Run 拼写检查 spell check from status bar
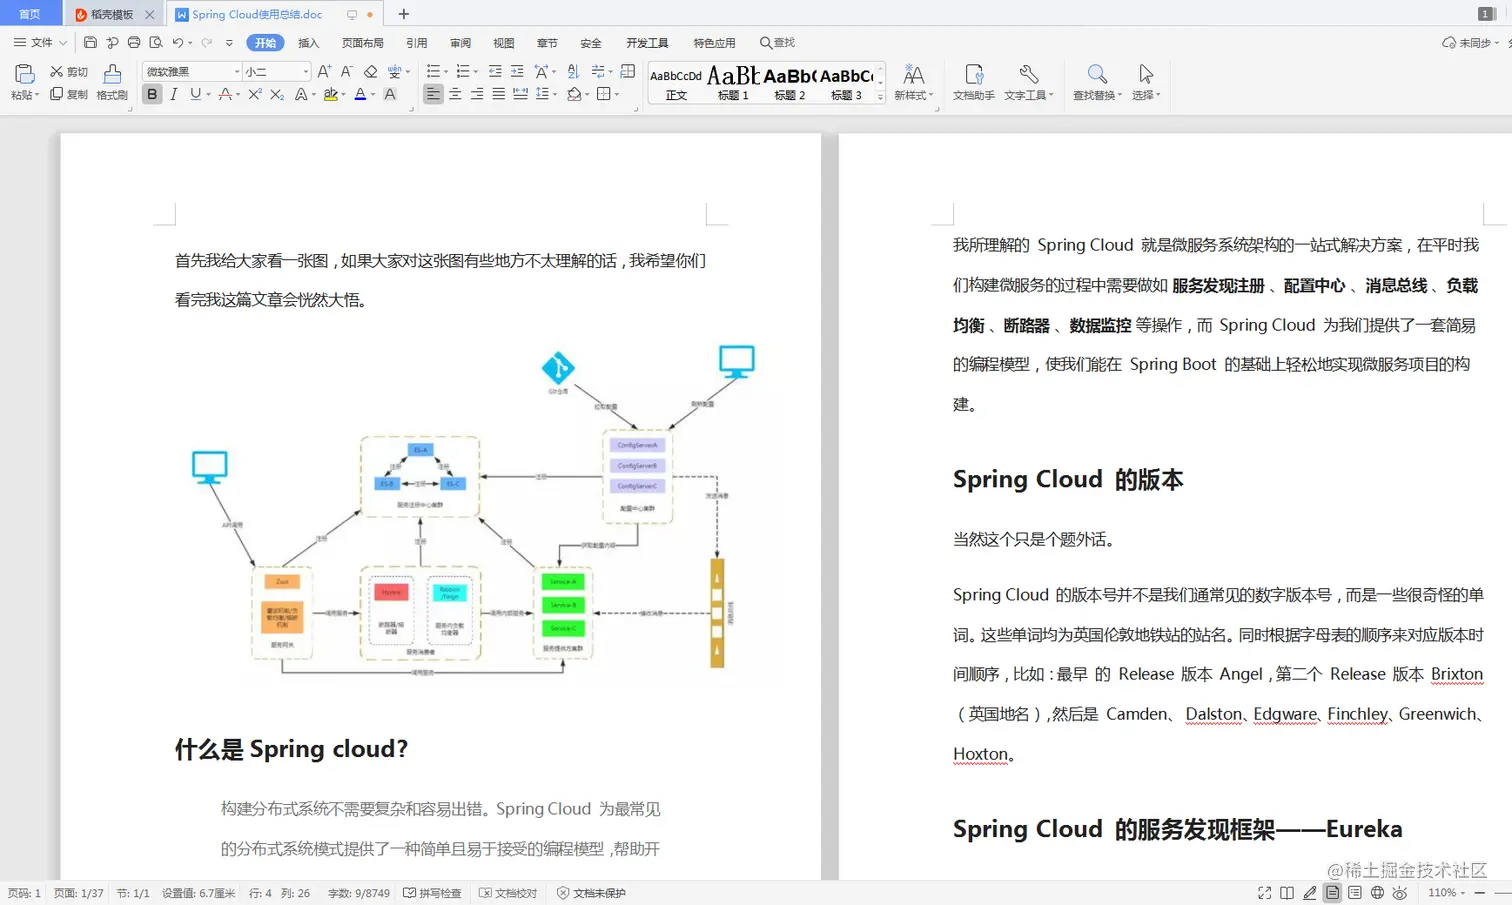The height and width of the screenshot is (905, 1512). point(432,892)
